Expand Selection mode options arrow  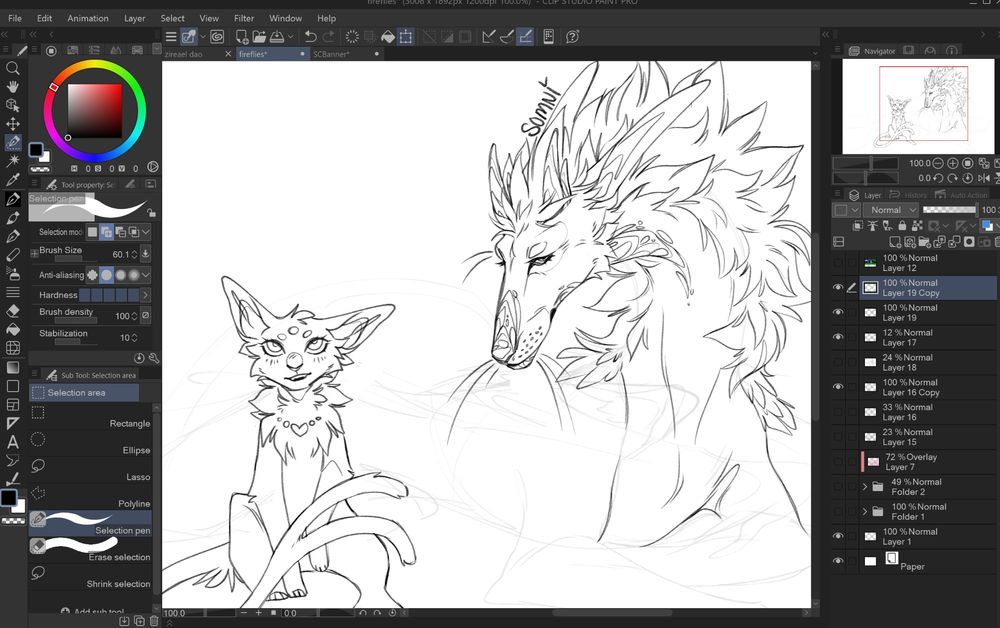[146, 232]
